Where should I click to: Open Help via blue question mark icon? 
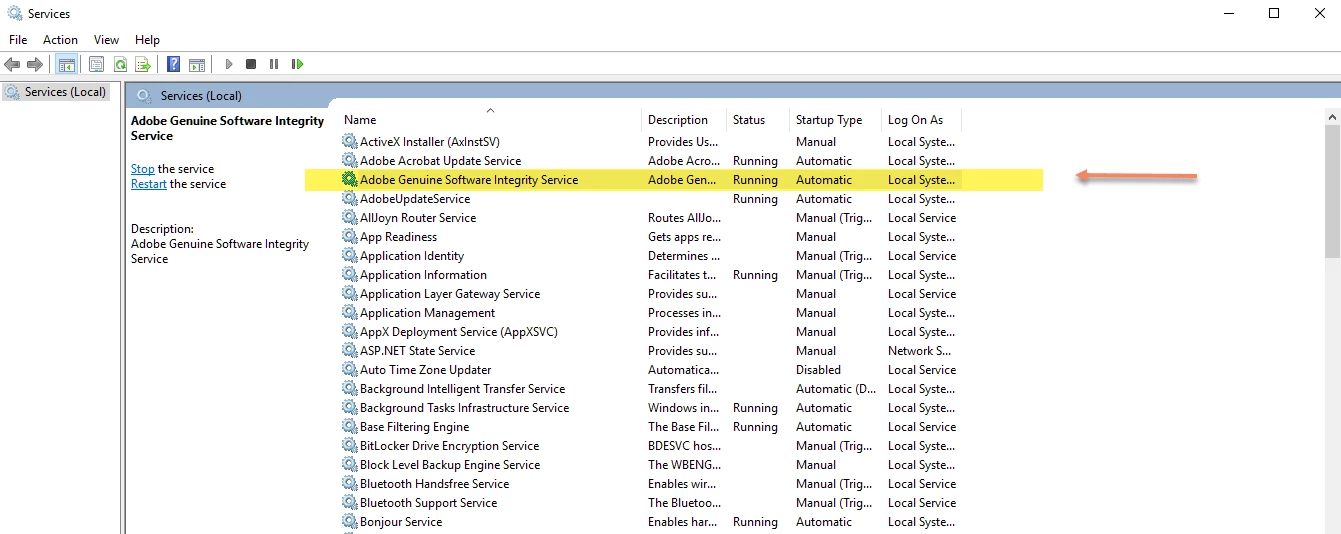click(174, 64)
